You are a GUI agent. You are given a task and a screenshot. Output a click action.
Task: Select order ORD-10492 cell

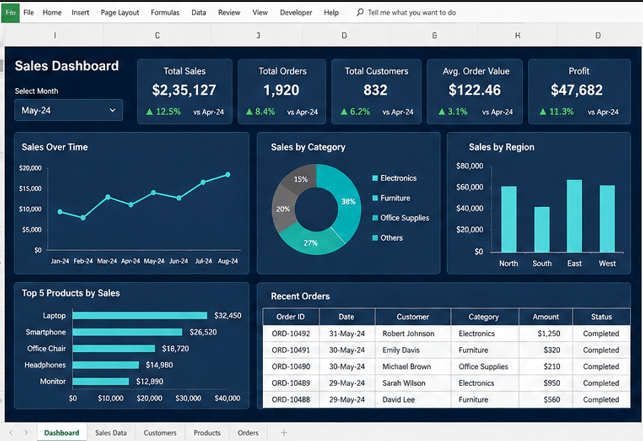click(291, 334)
